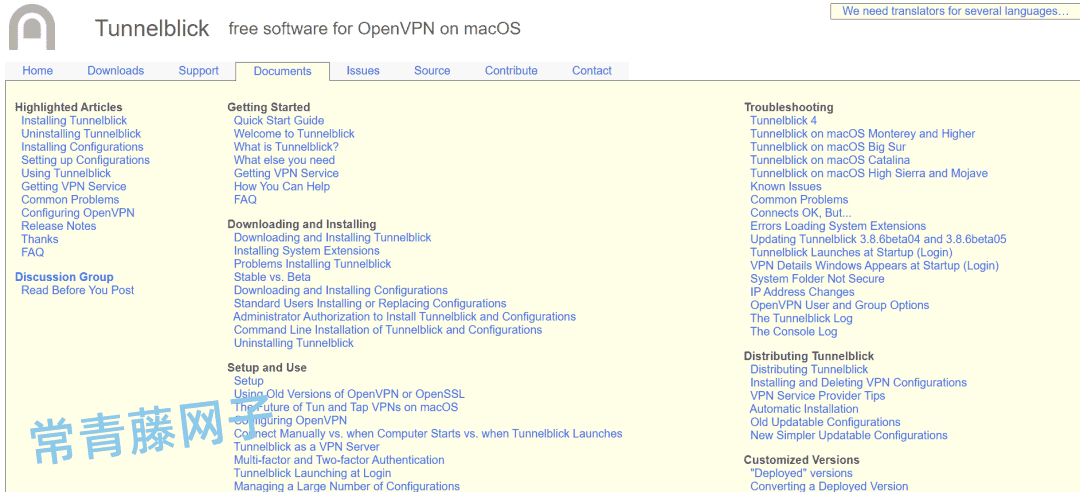This screenshot has height=492, width=1080.
Task: Click the translators needed notice banner
Action: 954,11
